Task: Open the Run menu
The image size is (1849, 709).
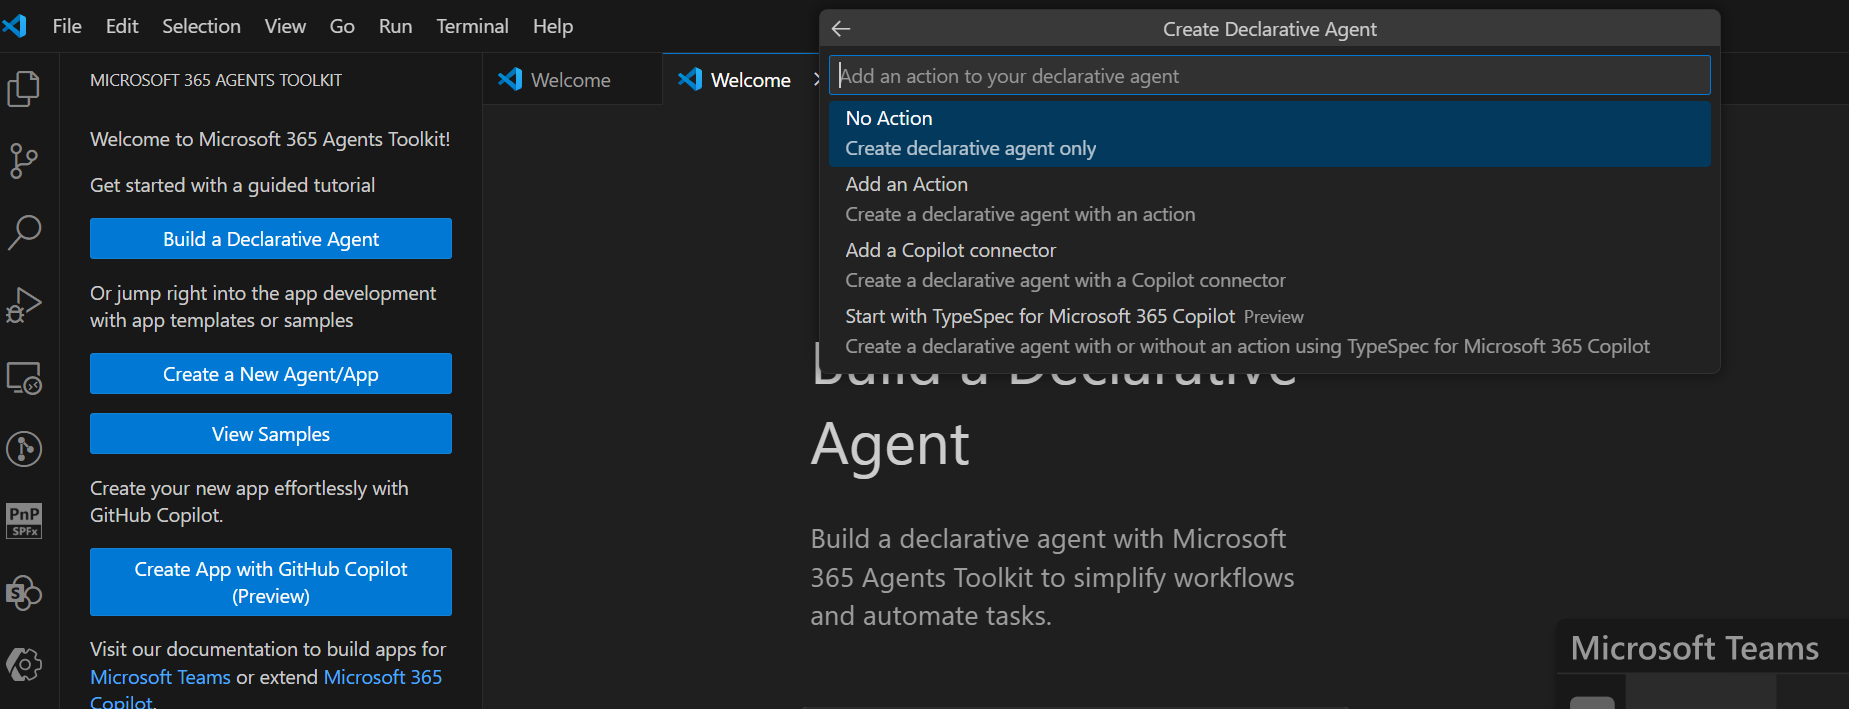Action: pyautogui.click(x=395, y=26)
